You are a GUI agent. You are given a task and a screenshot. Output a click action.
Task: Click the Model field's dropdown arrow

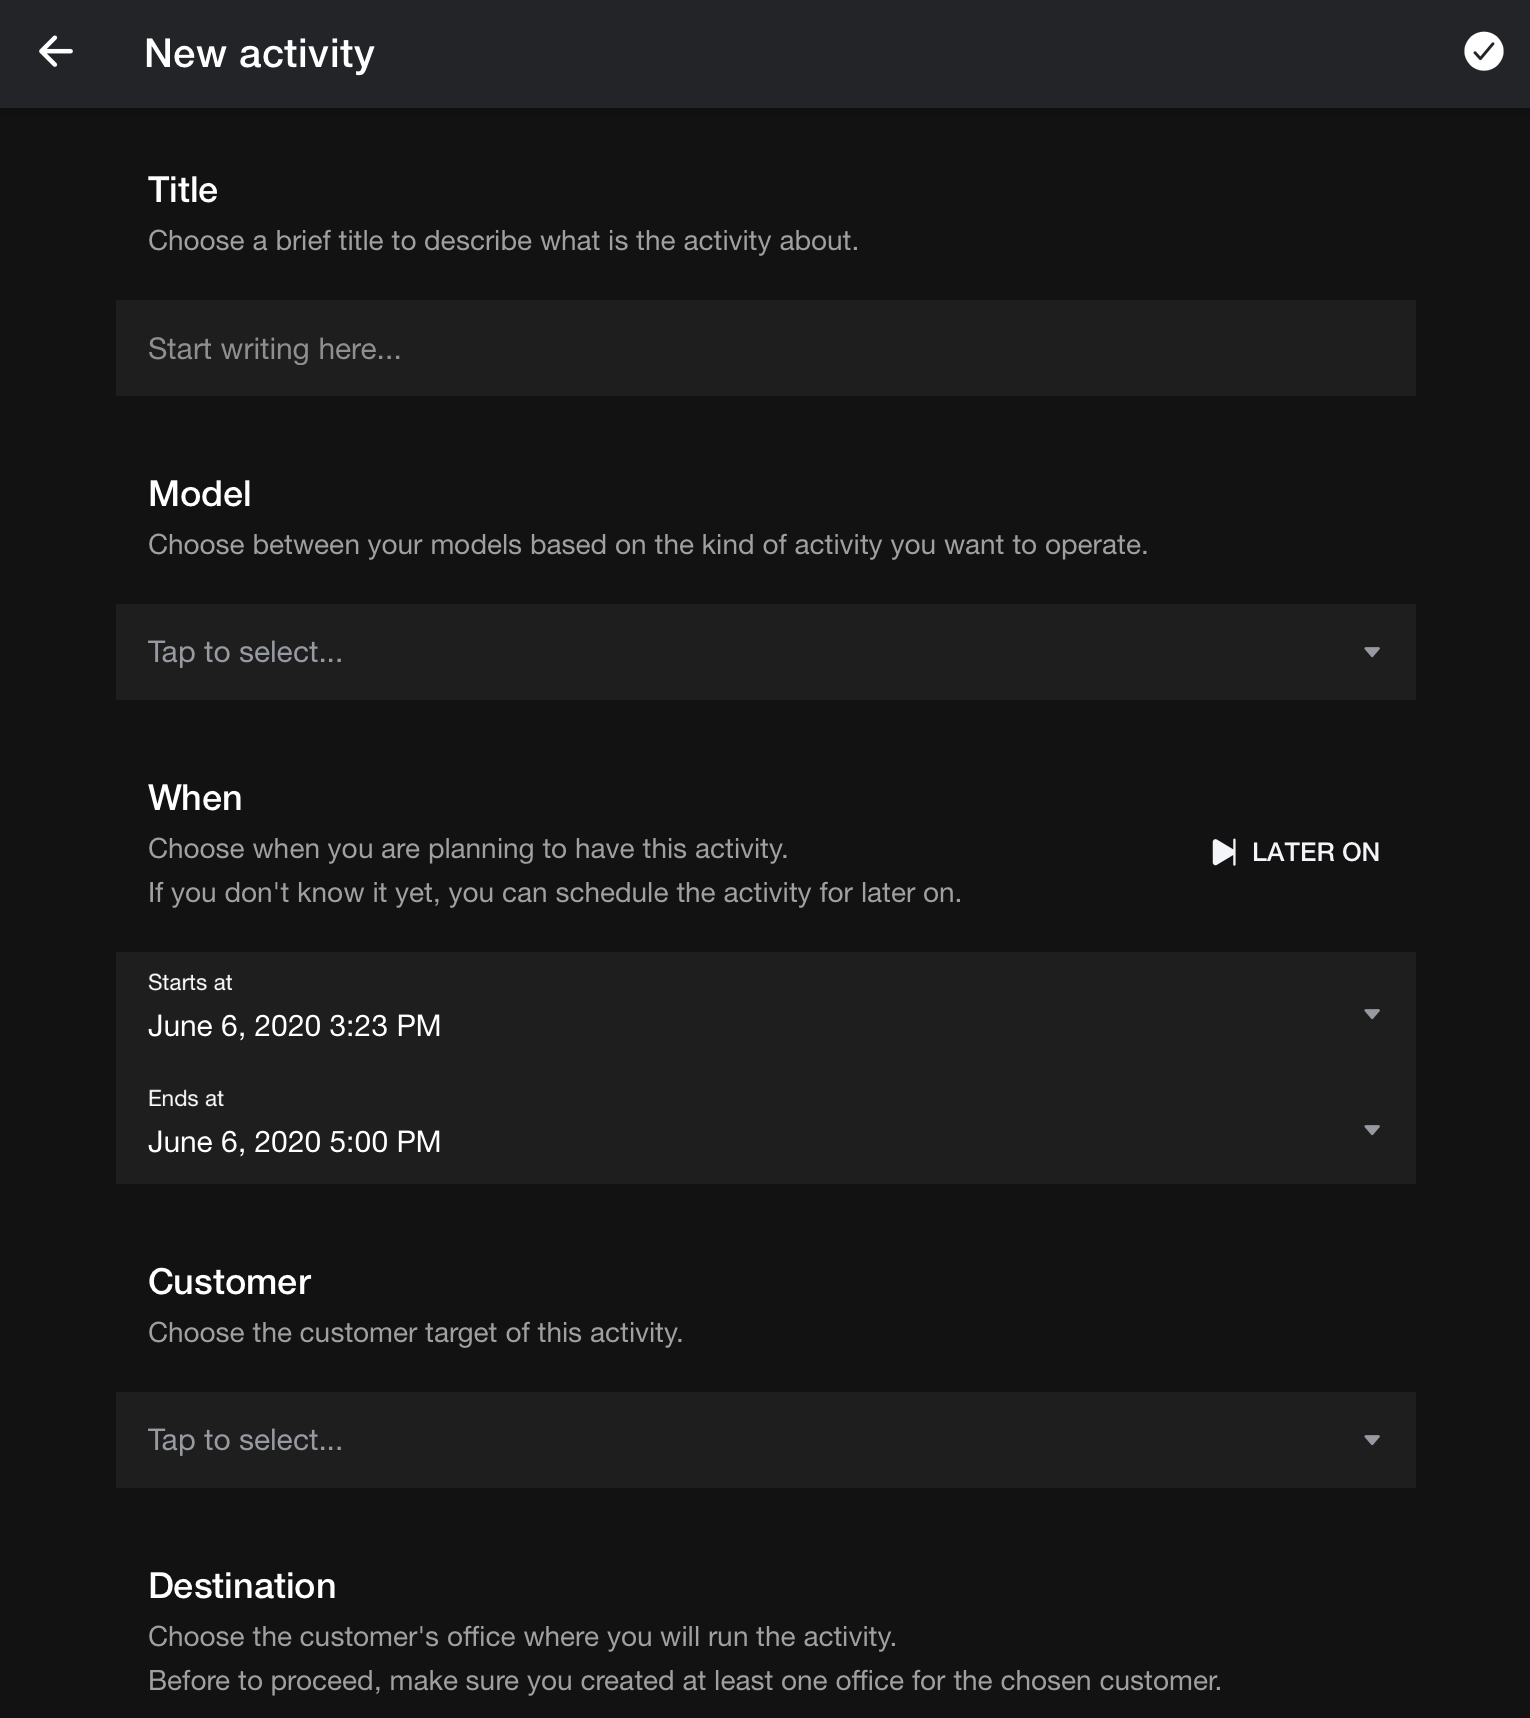pos(1372,652)
